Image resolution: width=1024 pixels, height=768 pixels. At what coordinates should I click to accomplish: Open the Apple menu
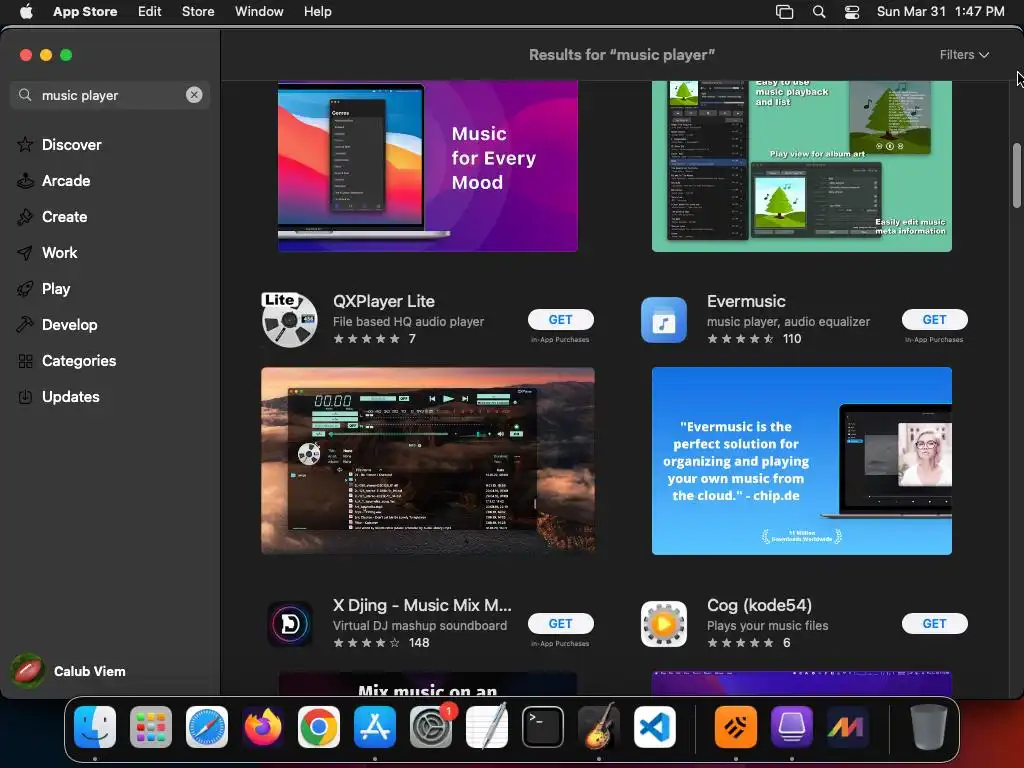pos(26,12)
